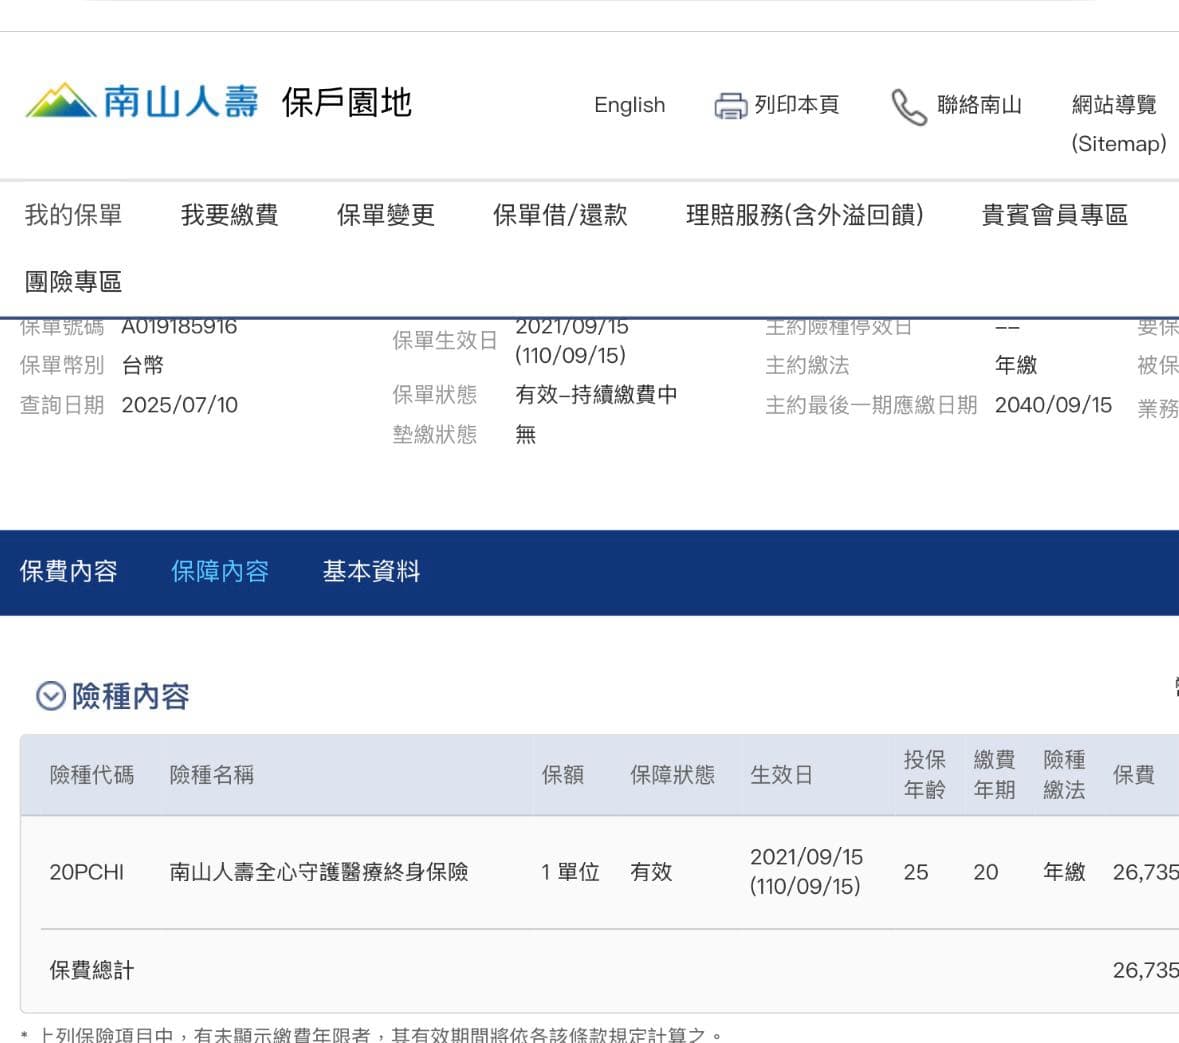
Task: Click the 繳費年期 column header
Action: tap(994, 775)
